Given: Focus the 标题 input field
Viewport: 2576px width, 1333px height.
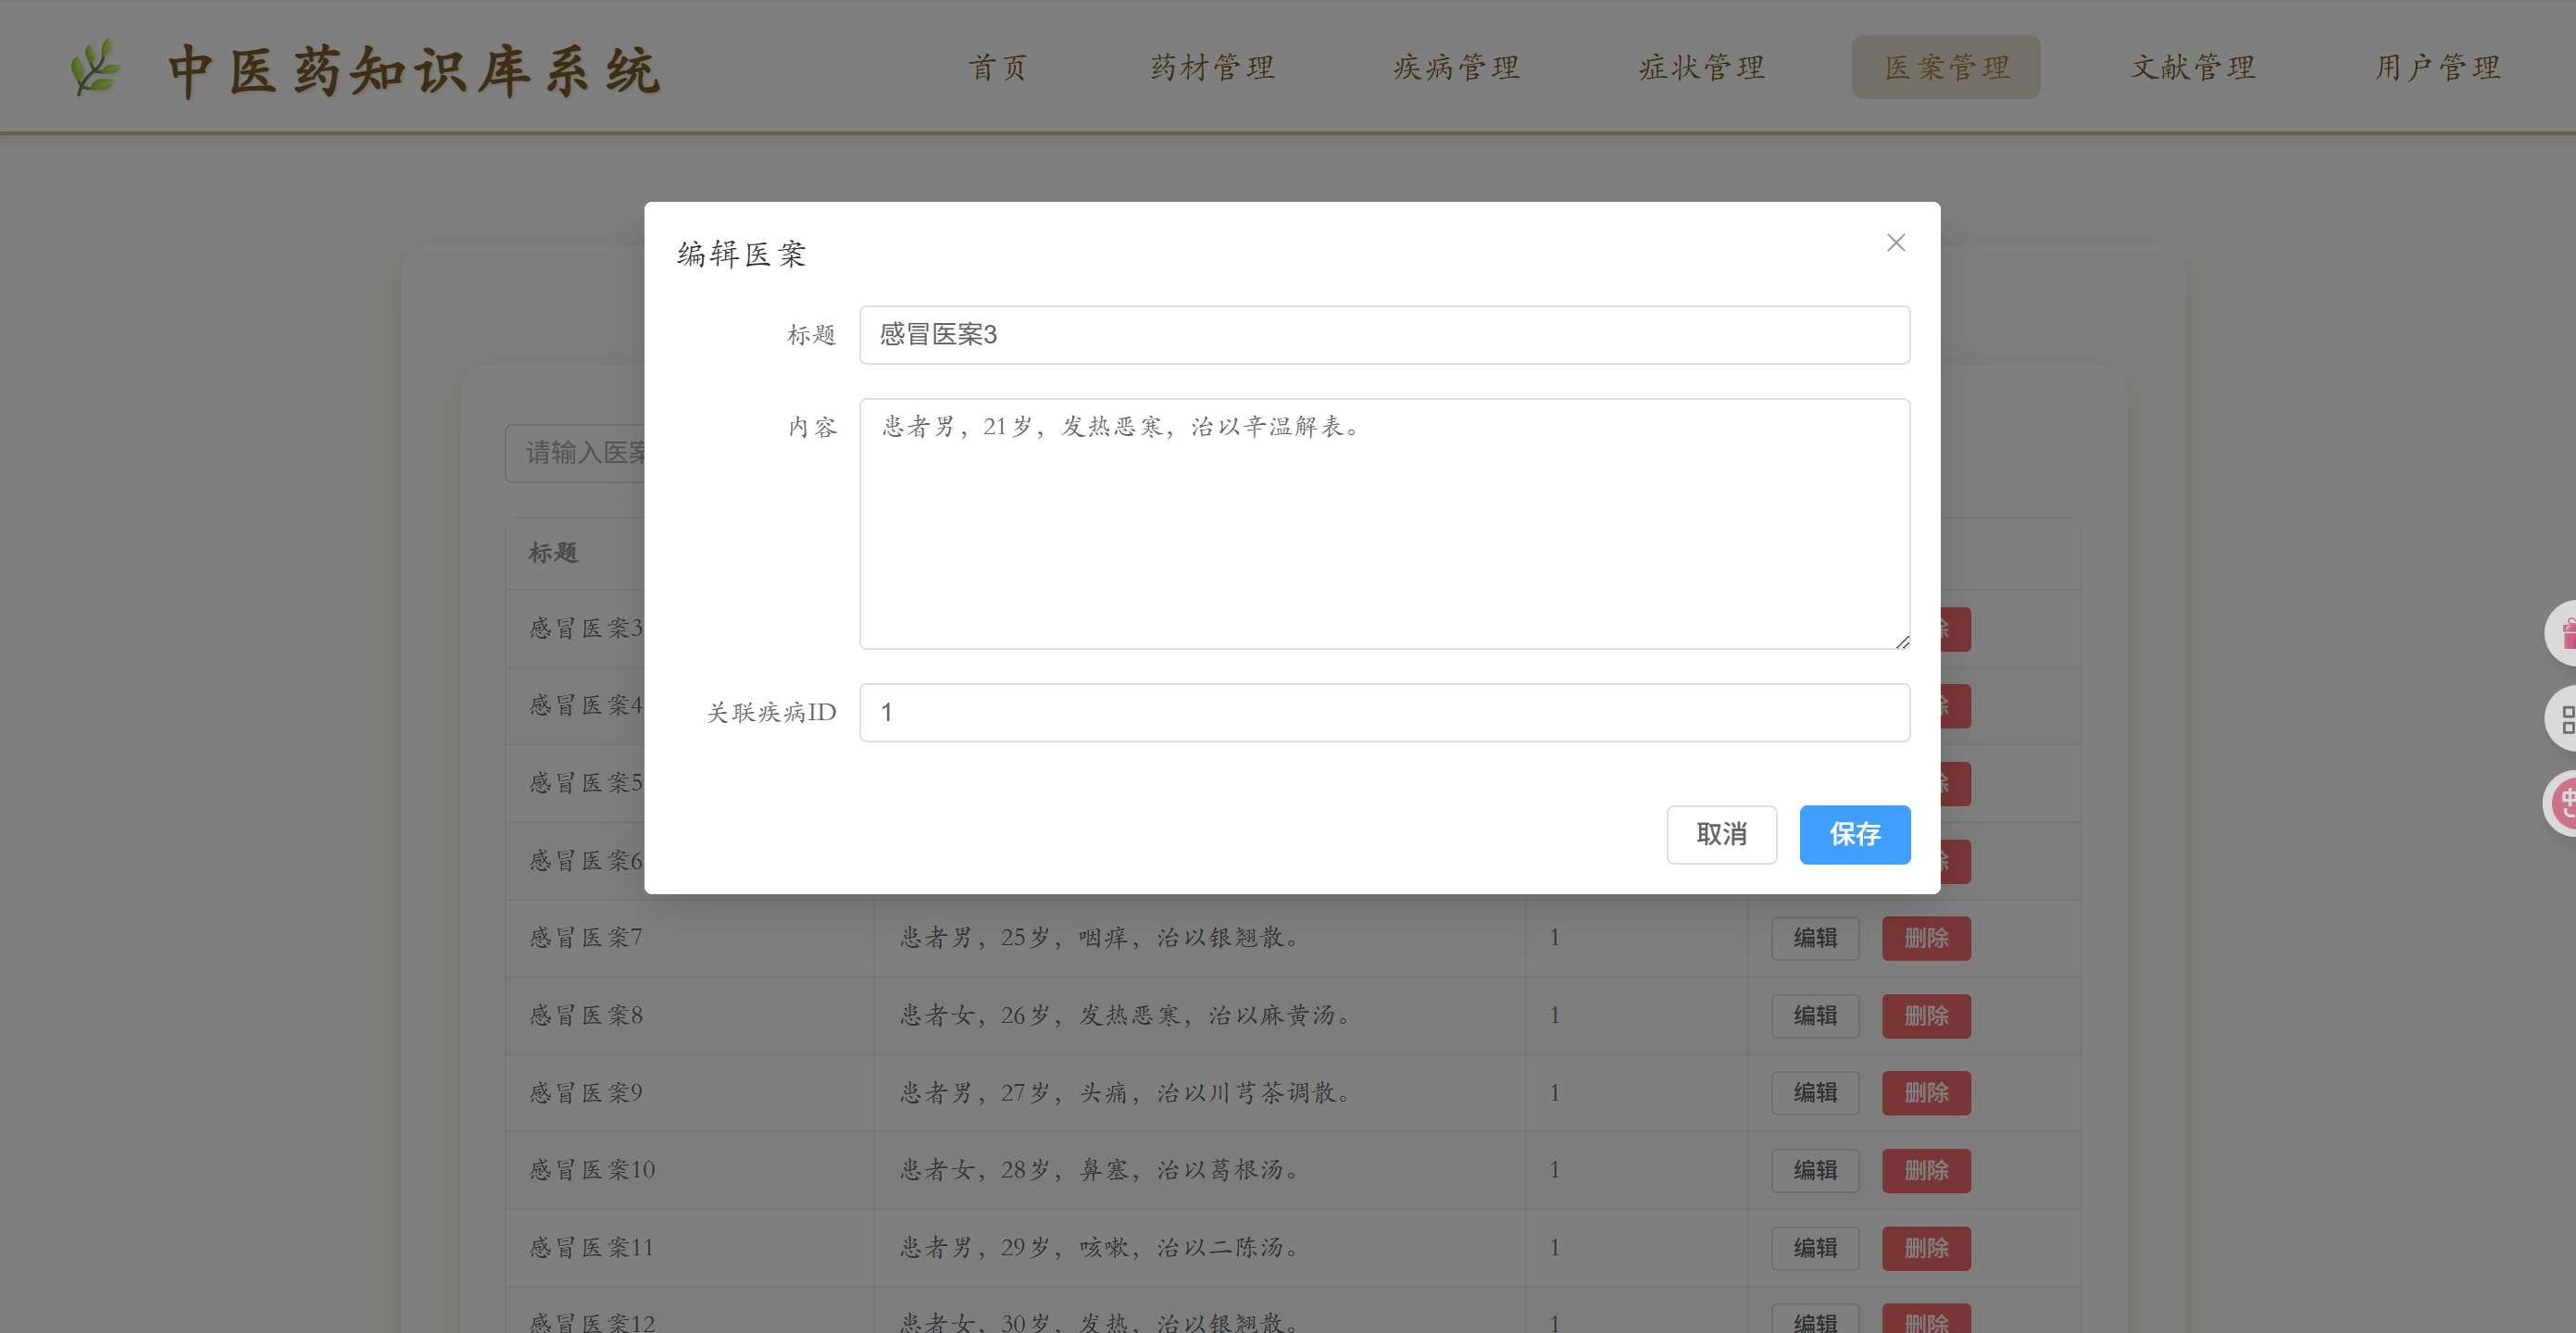Looking at the screenshot, I should click(1384, 335).
